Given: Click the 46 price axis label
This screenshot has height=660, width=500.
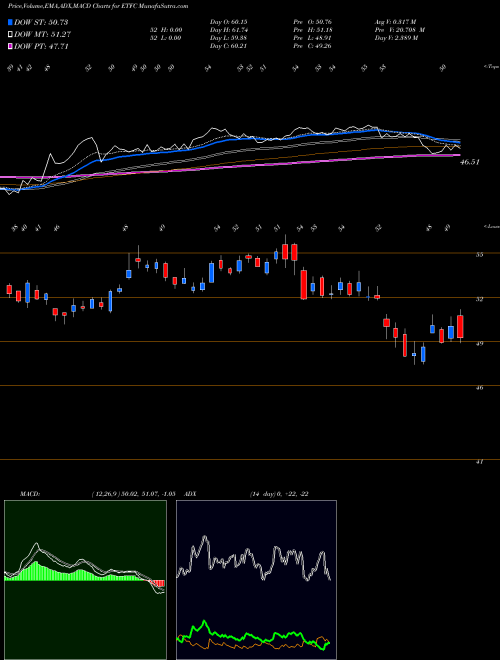Looking at the screenshot, I should click(479, 388).
